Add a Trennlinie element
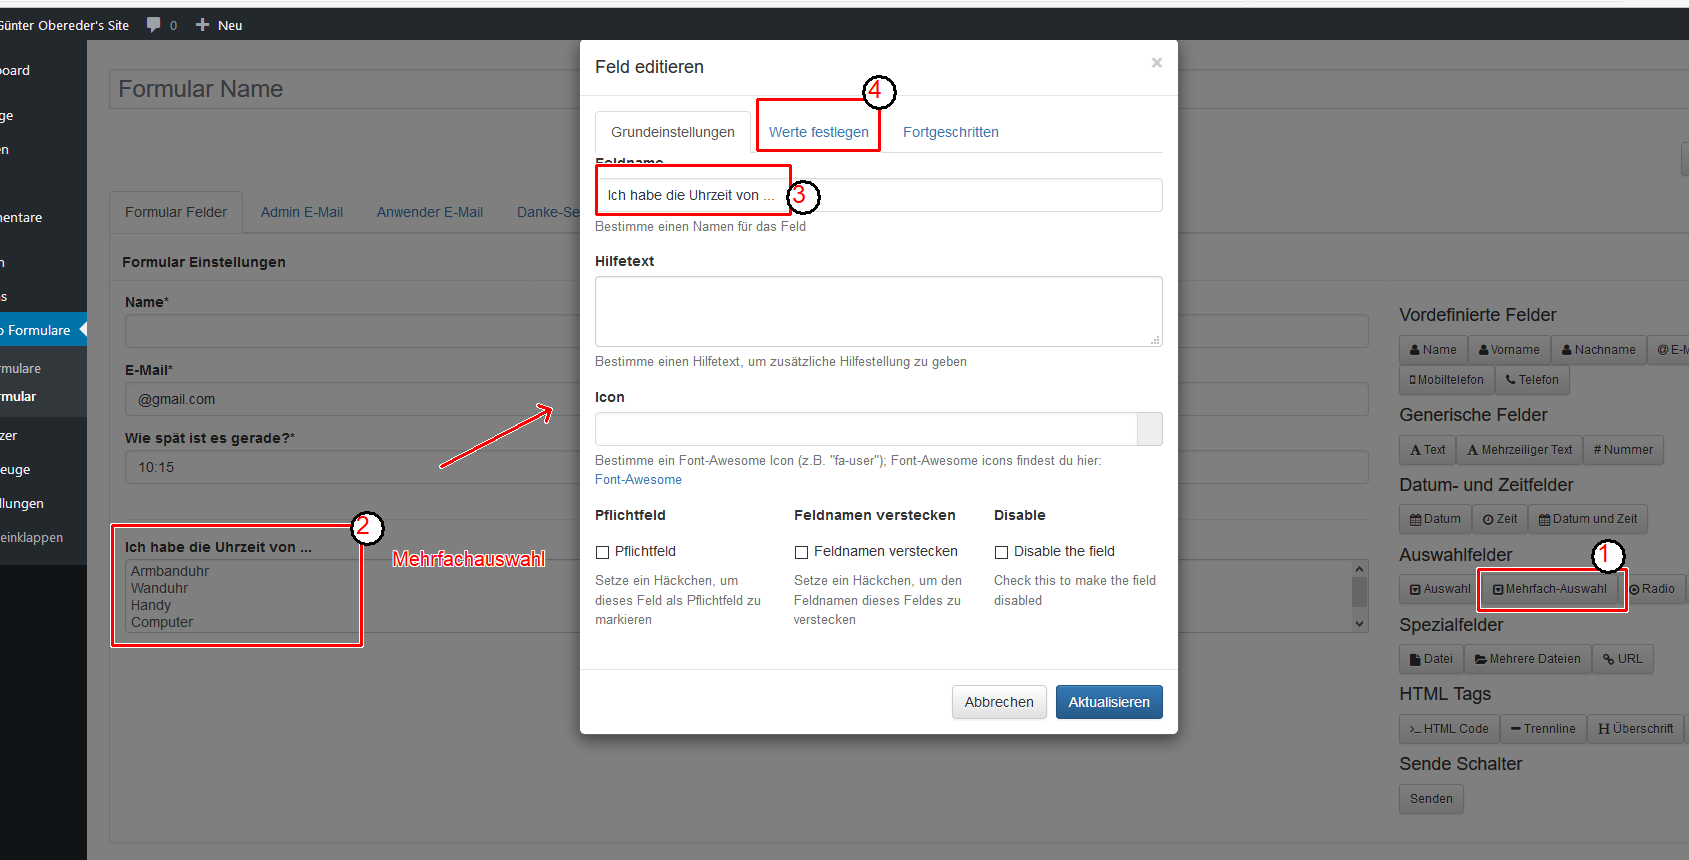This screenshot has height=860, width=1689. tap(1542, 729)
